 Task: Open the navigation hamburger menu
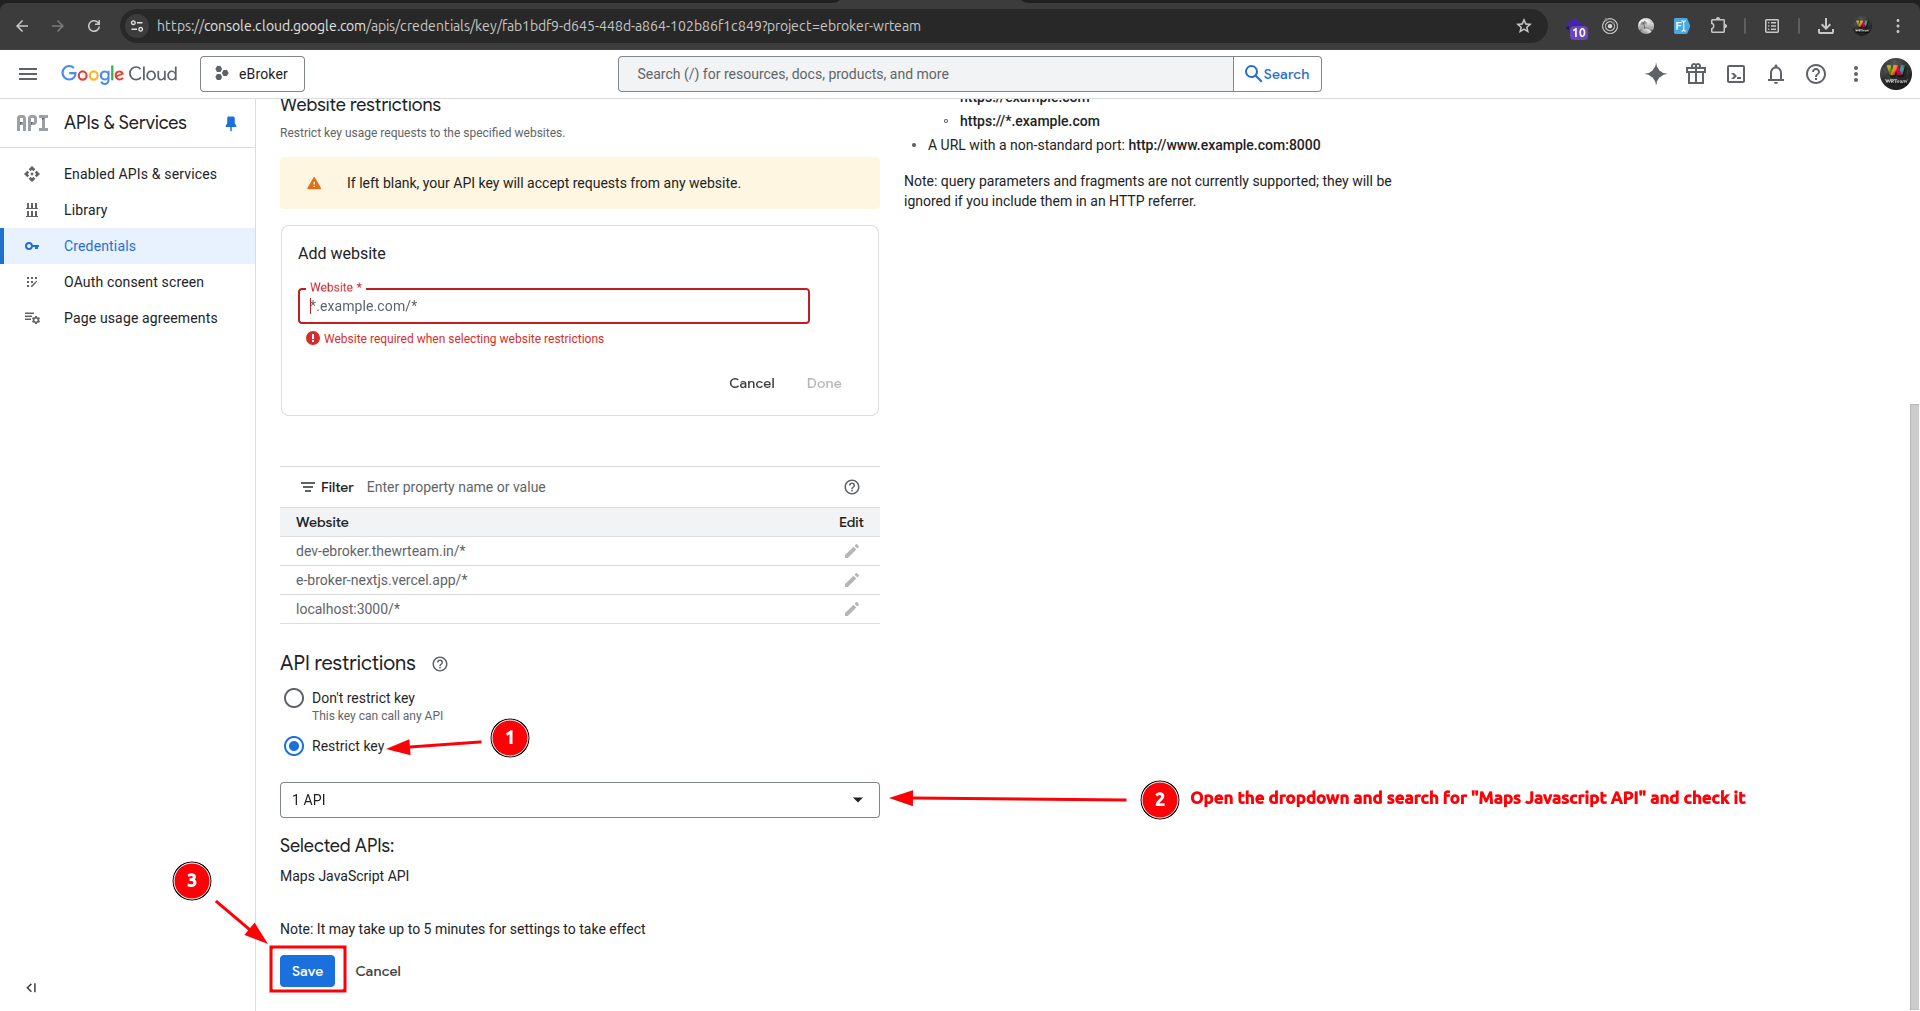coord(28,73)
